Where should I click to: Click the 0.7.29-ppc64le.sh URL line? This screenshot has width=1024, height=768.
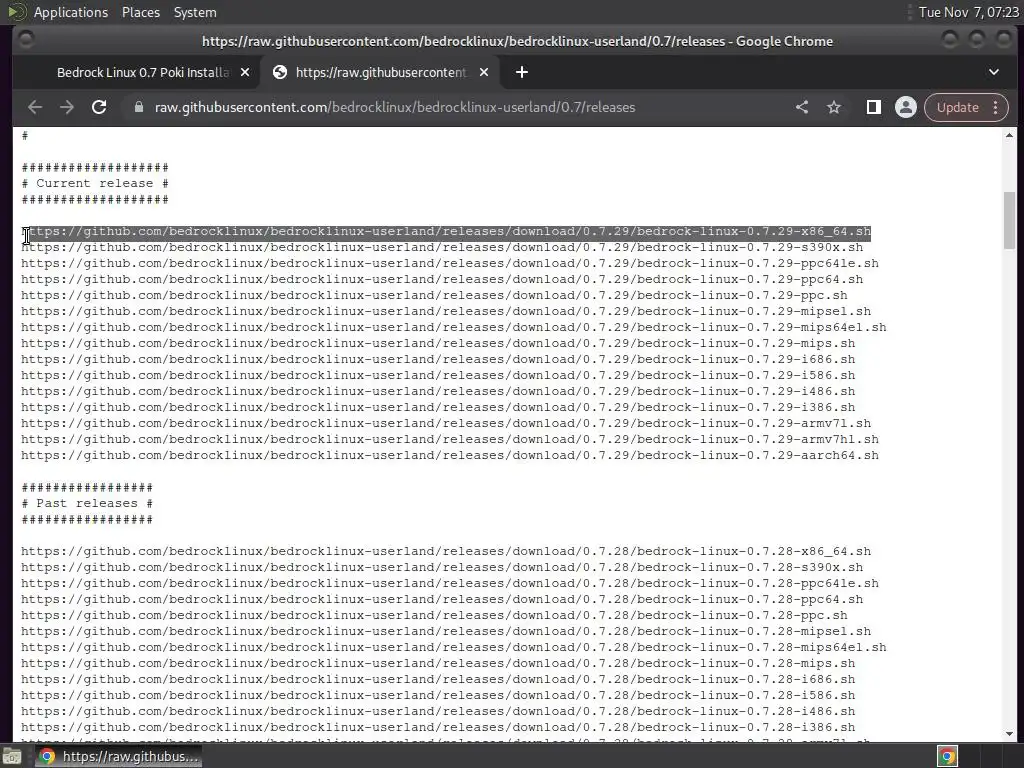[450, 263]
